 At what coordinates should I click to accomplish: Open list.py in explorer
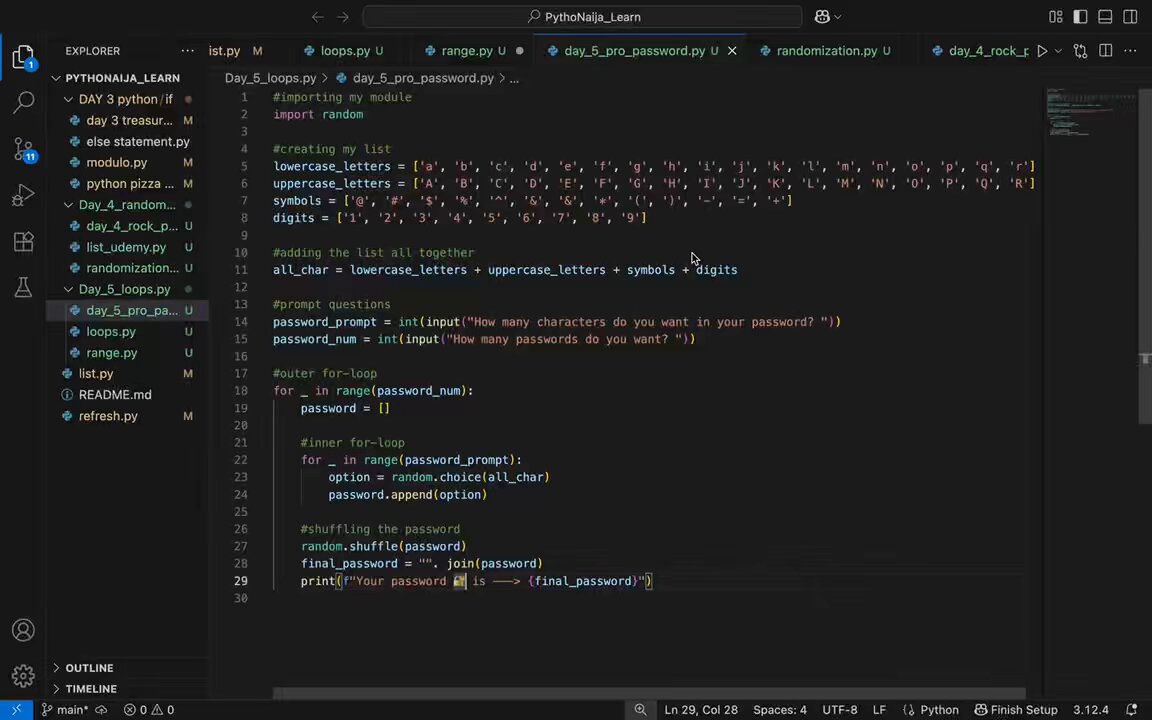coord(128,373)
